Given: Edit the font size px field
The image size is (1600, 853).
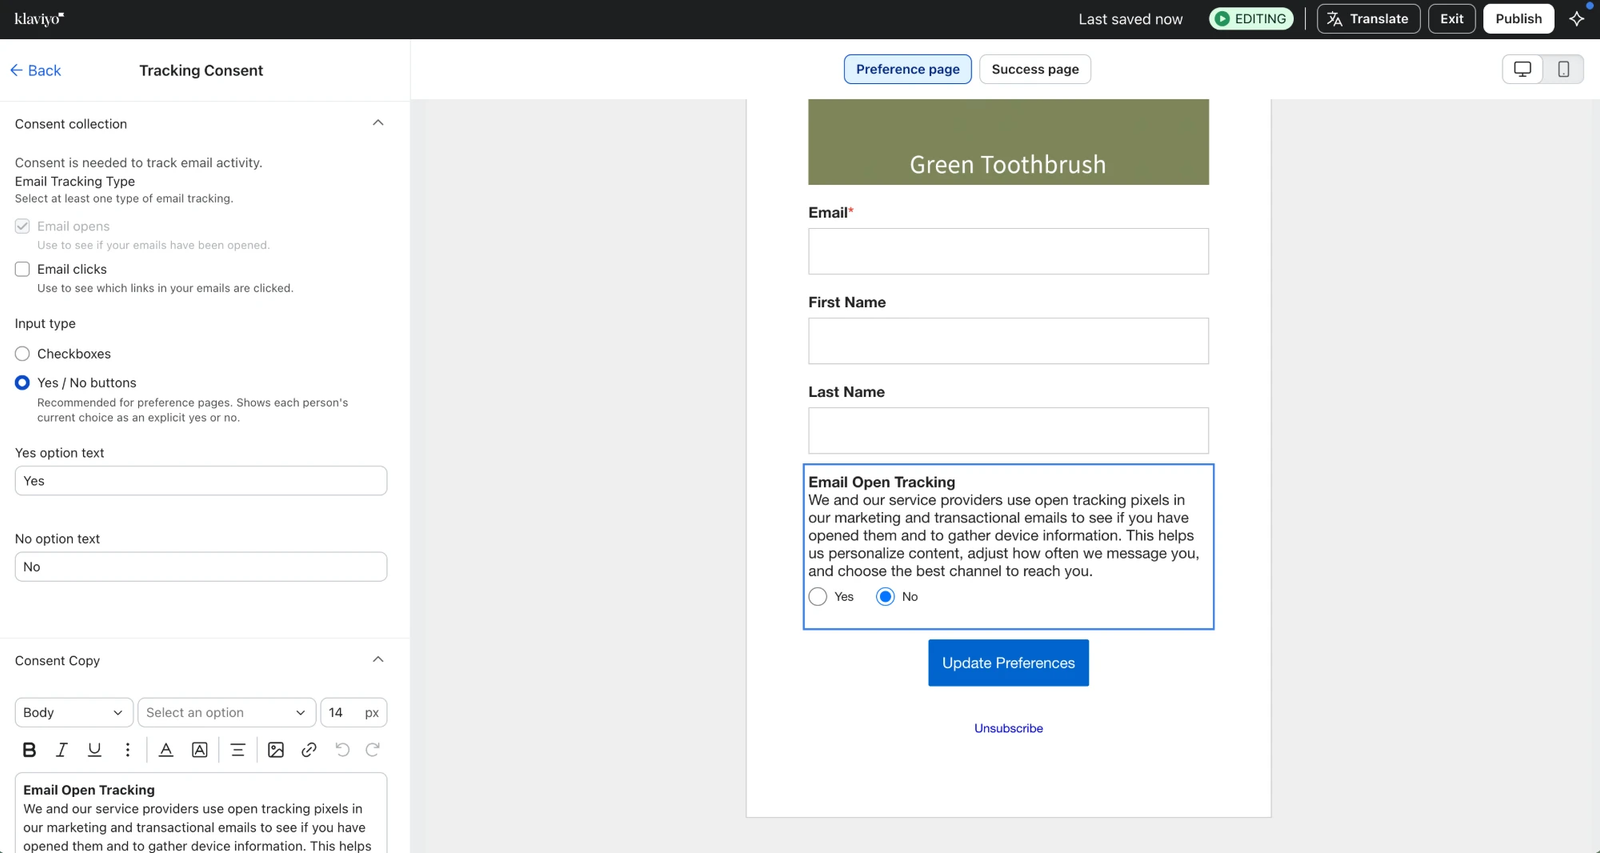Looking at the screenshot, I should pos(353,712).
